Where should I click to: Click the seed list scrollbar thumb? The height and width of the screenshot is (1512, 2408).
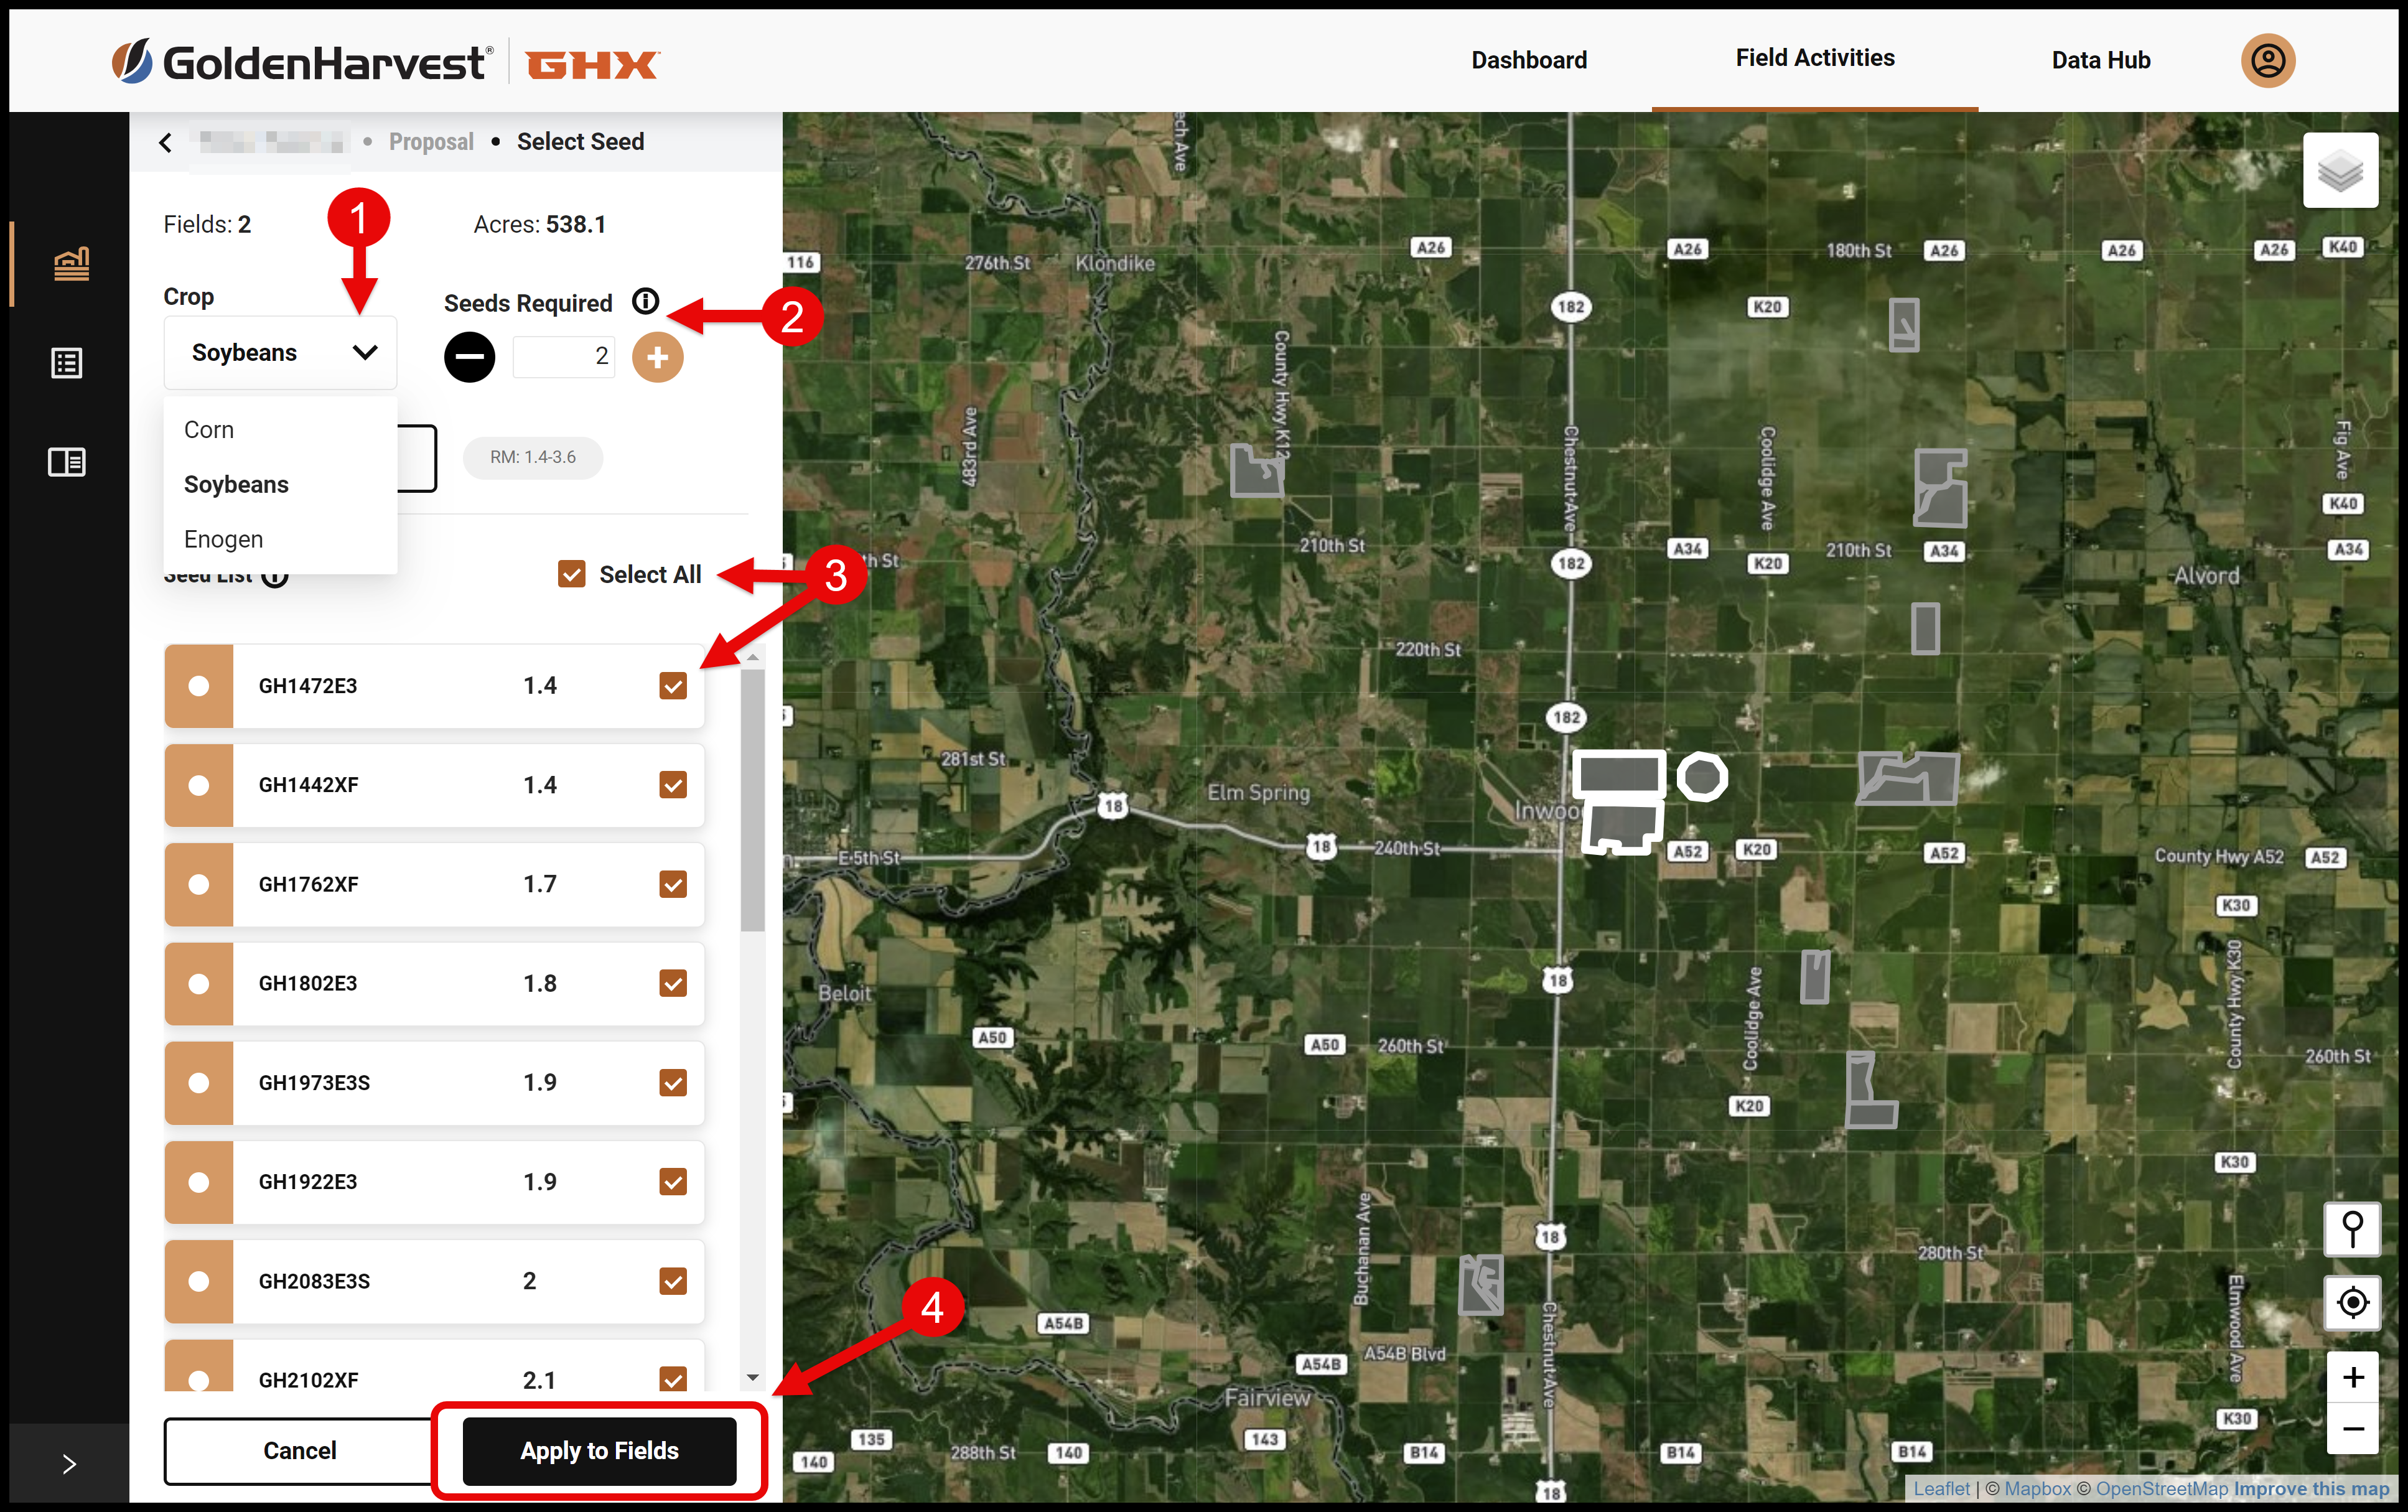coord(753,800)
